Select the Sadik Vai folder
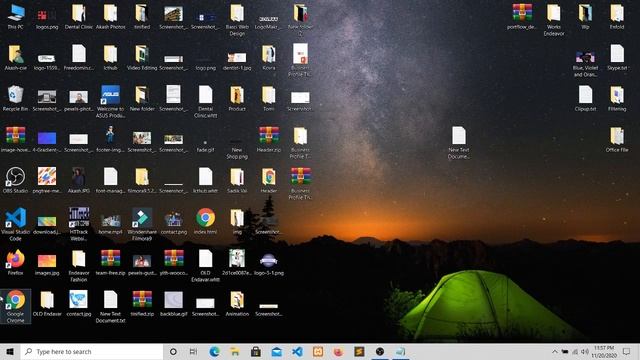 pyautogui.click(x=237, y=180)
